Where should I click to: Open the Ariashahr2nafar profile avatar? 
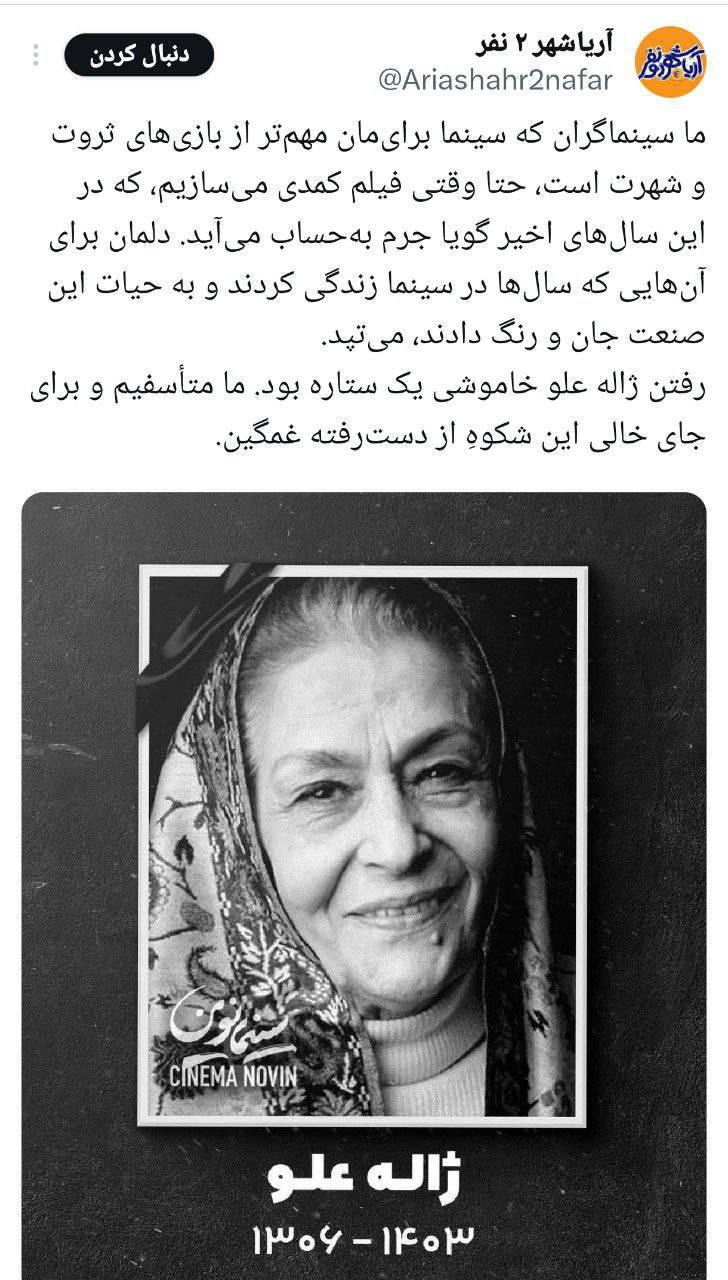[x=671, y=62]
